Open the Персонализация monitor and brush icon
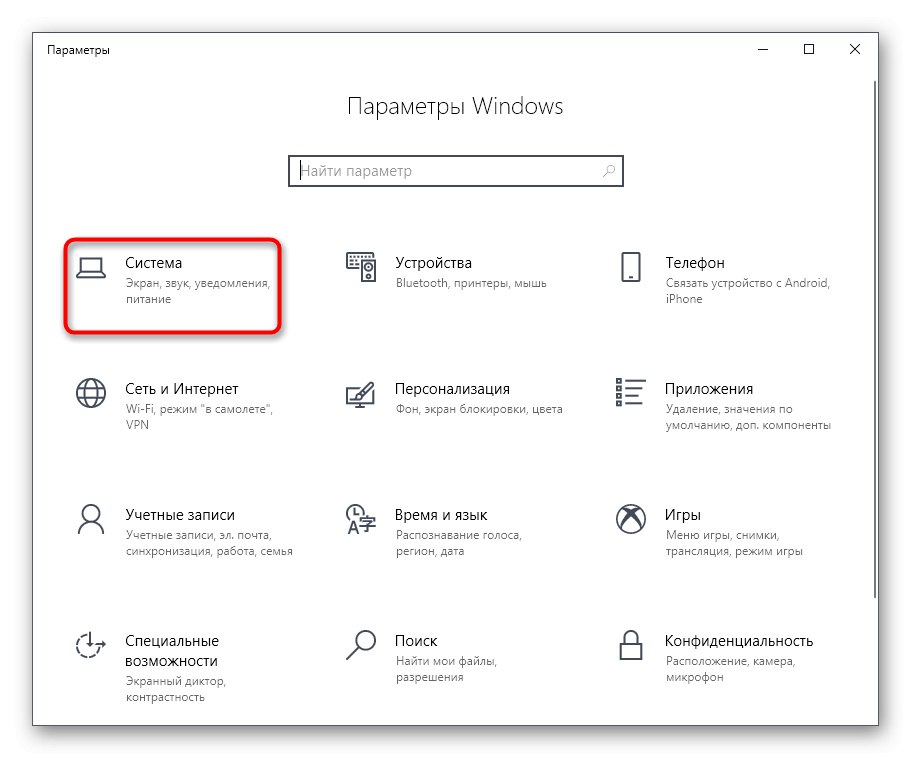Image resolution: width=911 pixels, height=758 pixels. 361,394
